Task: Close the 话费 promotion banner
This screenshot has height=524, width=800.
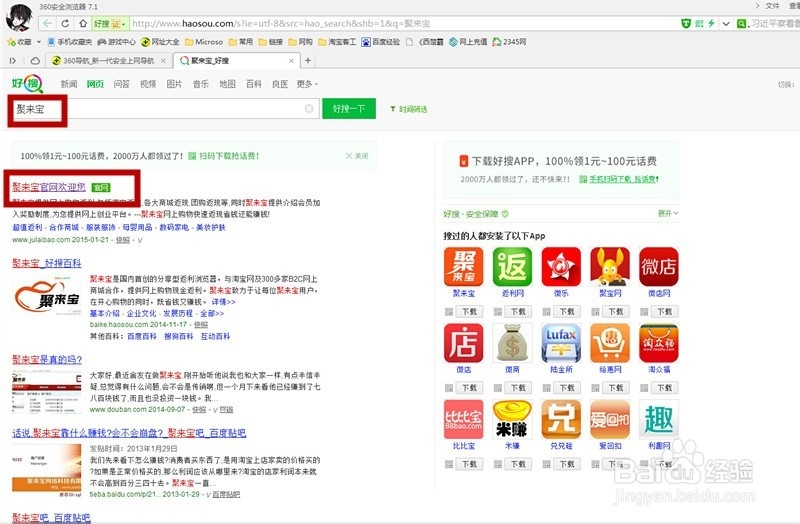Action: [x=357, y=156]
